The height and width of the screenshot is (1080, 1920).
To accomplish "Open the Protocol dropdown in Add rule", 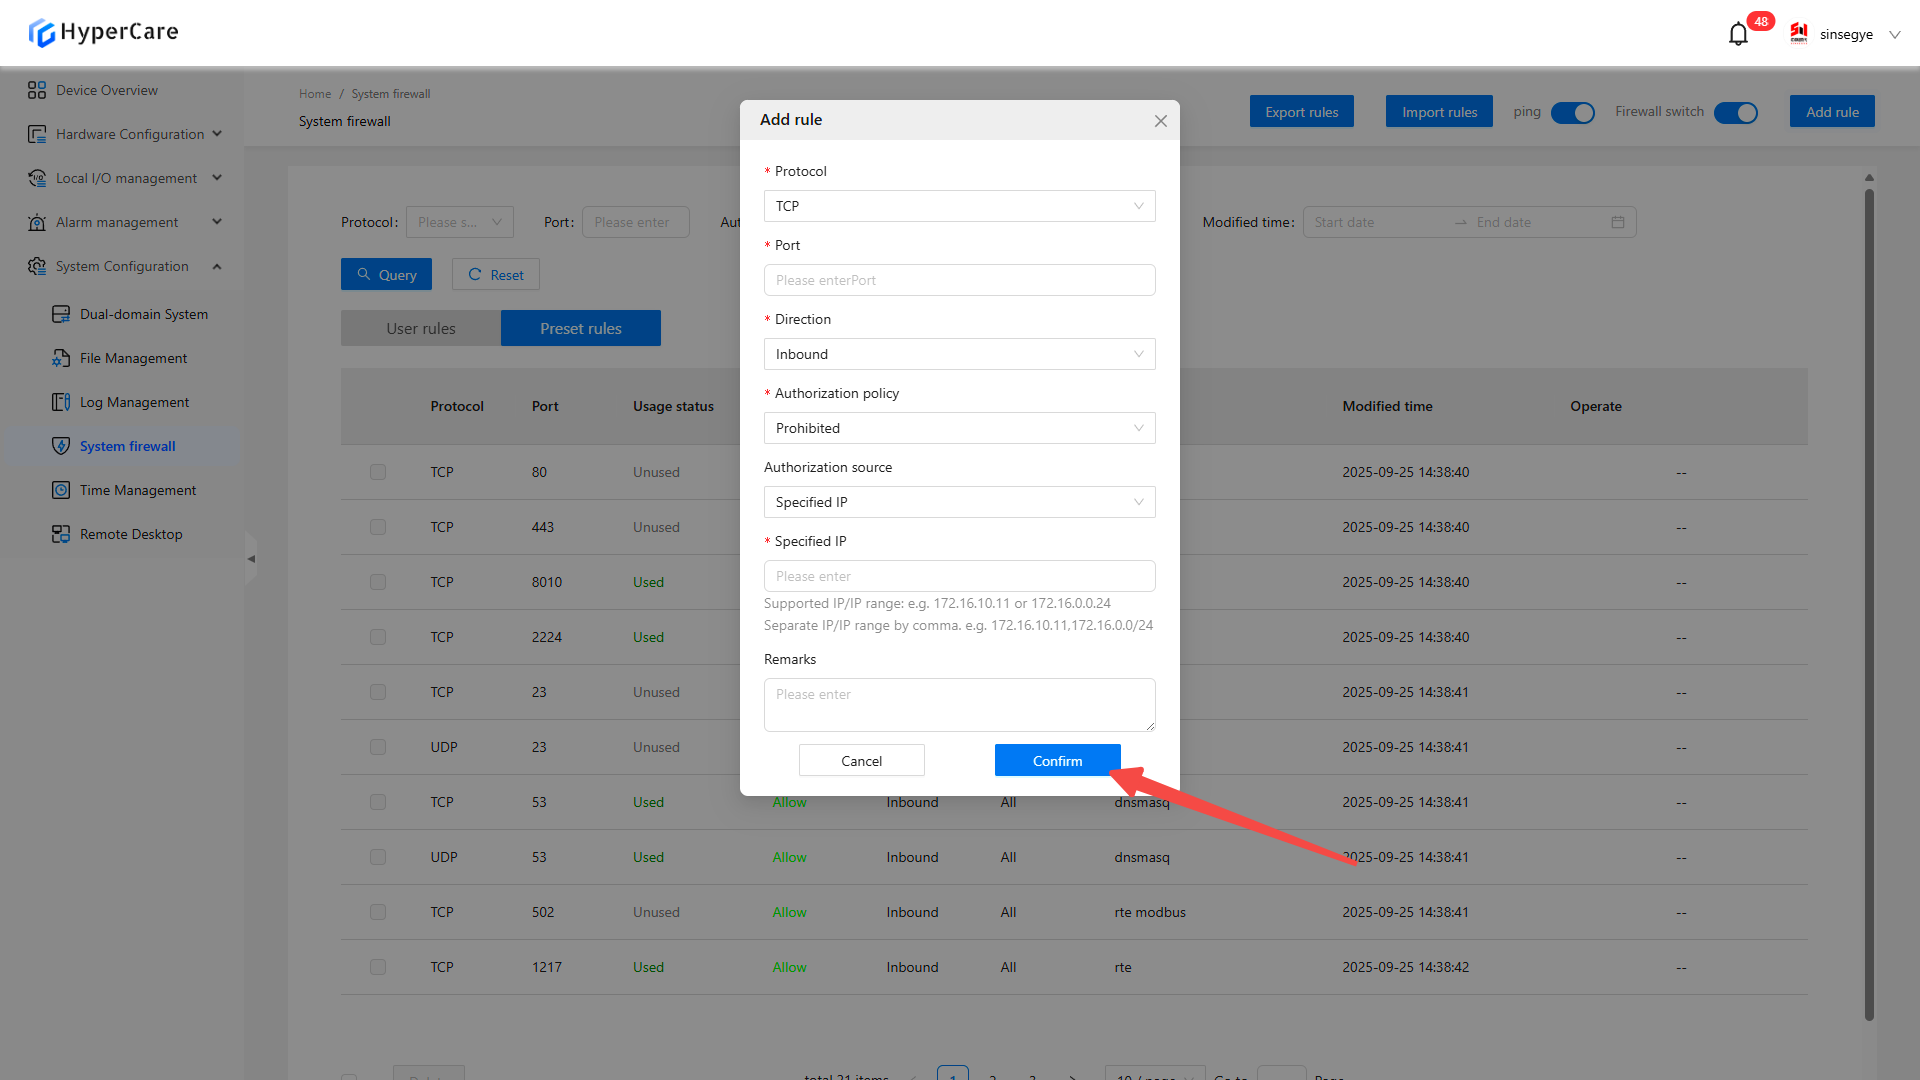I will pos(959,206).
